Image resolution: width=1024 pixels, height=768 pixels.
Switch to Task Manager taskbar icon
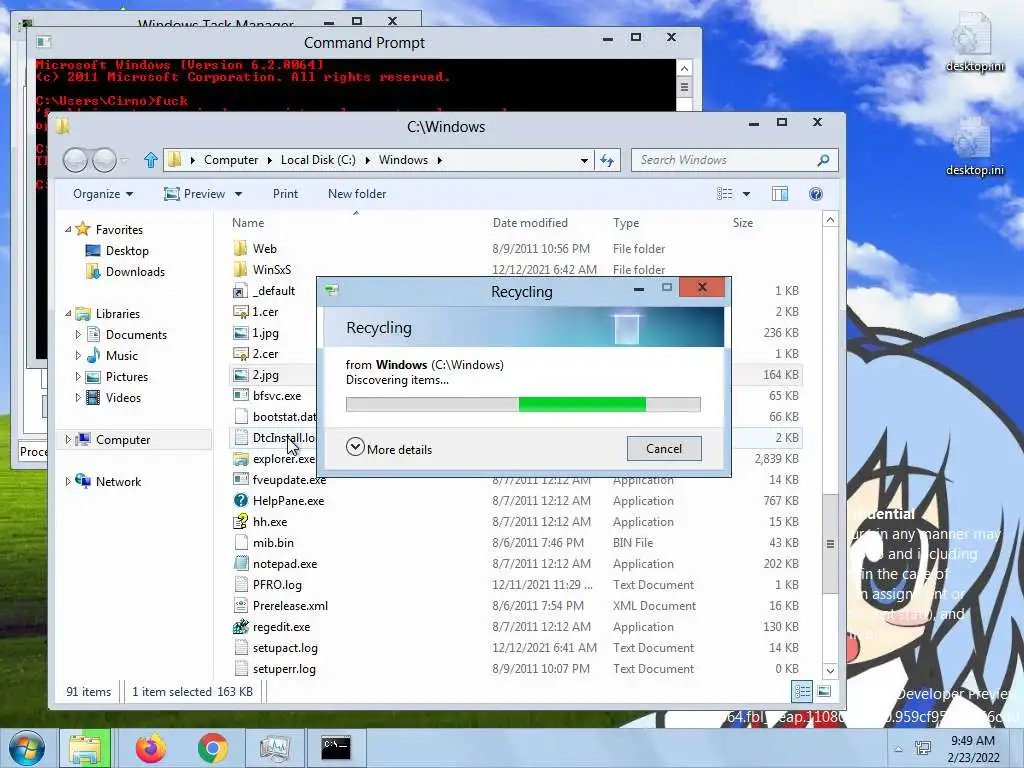274,748
